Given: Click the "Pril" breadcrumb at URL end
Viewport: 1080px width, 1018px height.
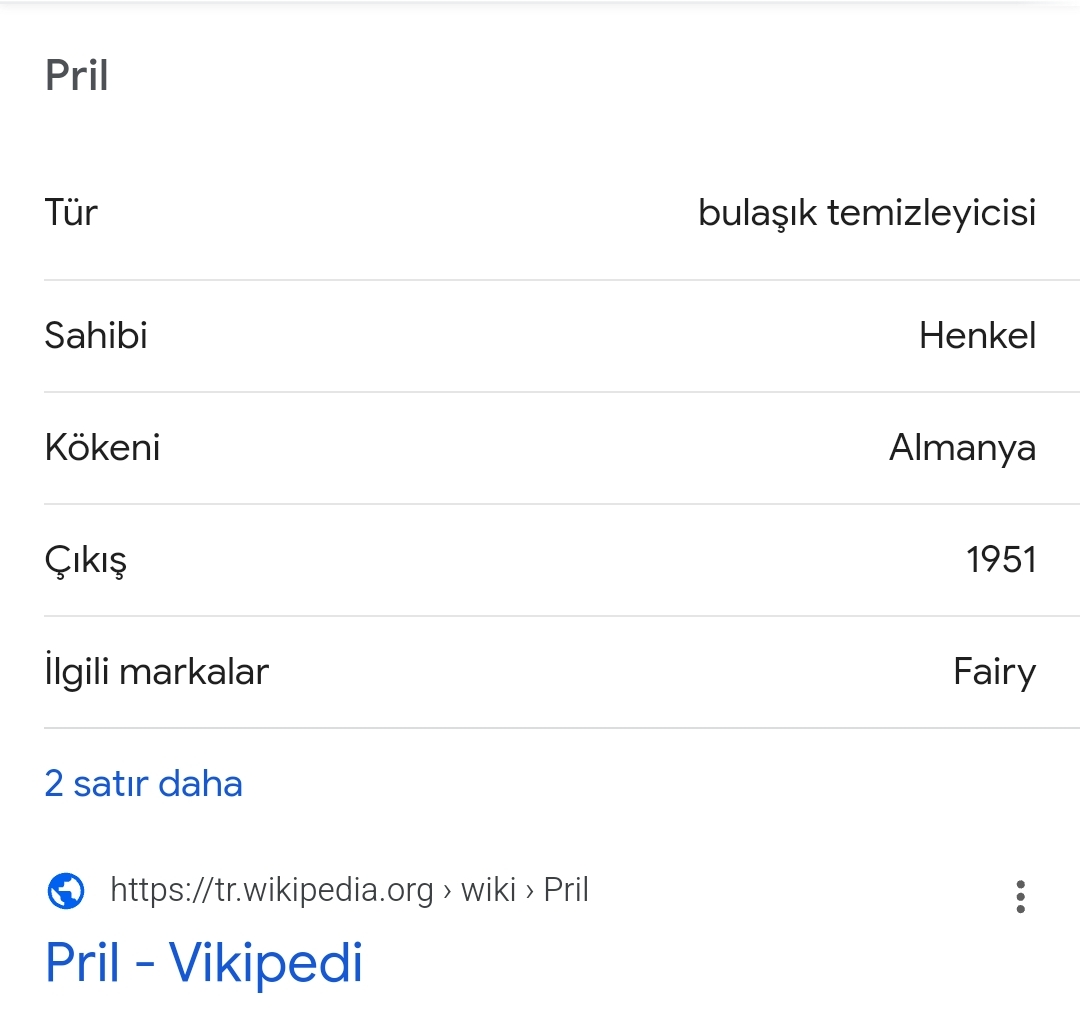Looking at the screenshot, I should [566, 889].
